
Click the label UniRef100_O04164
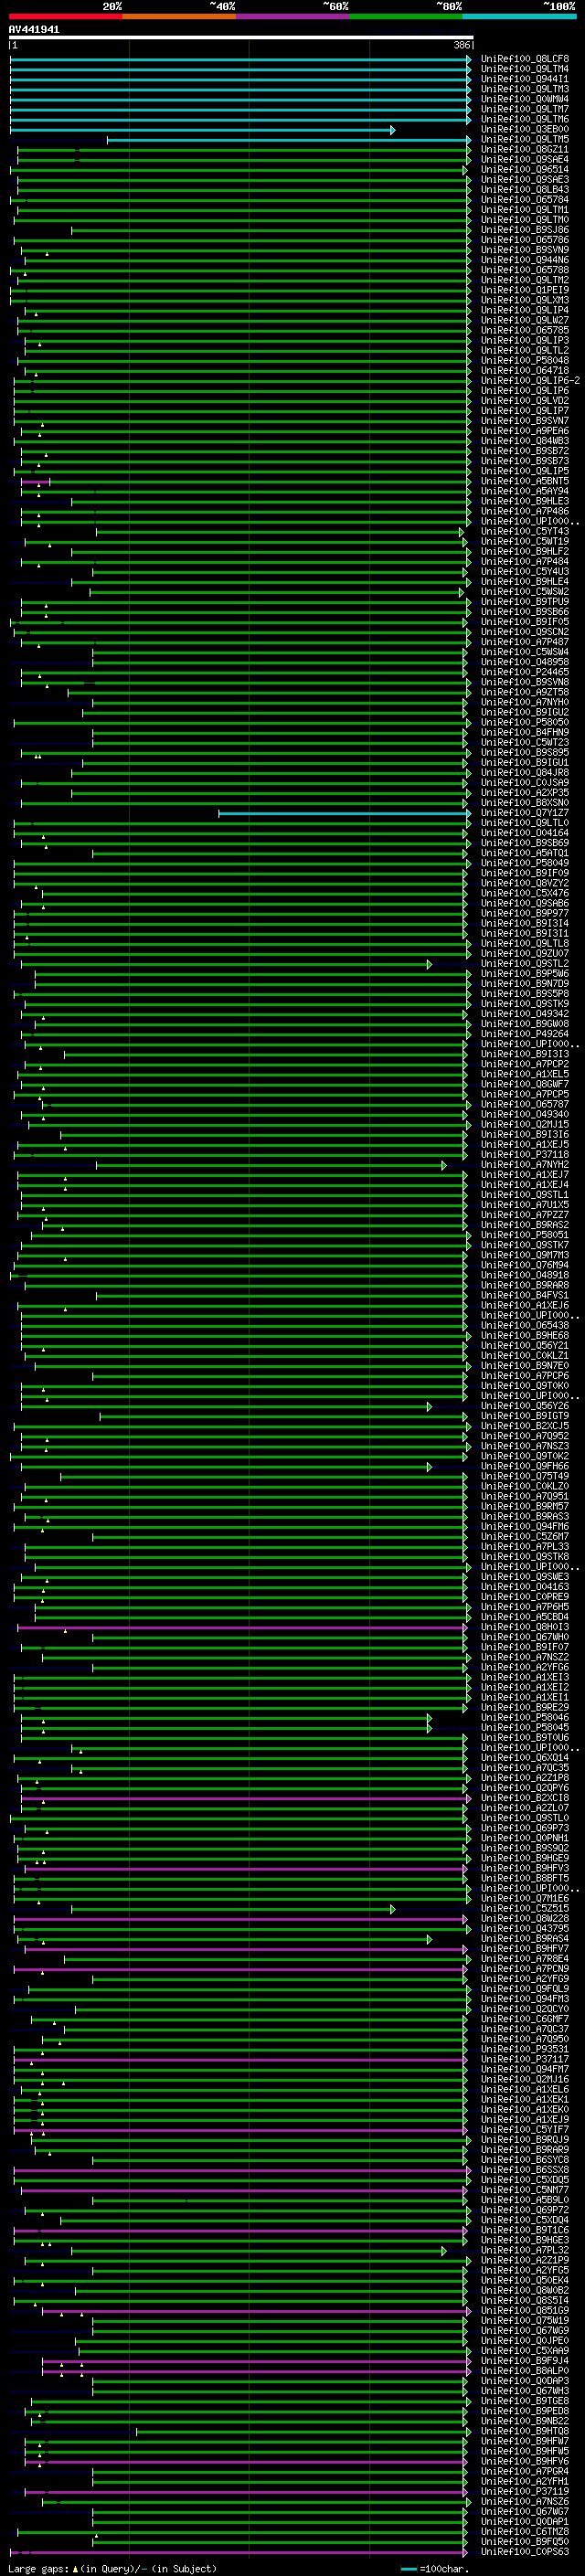[524, 833]
